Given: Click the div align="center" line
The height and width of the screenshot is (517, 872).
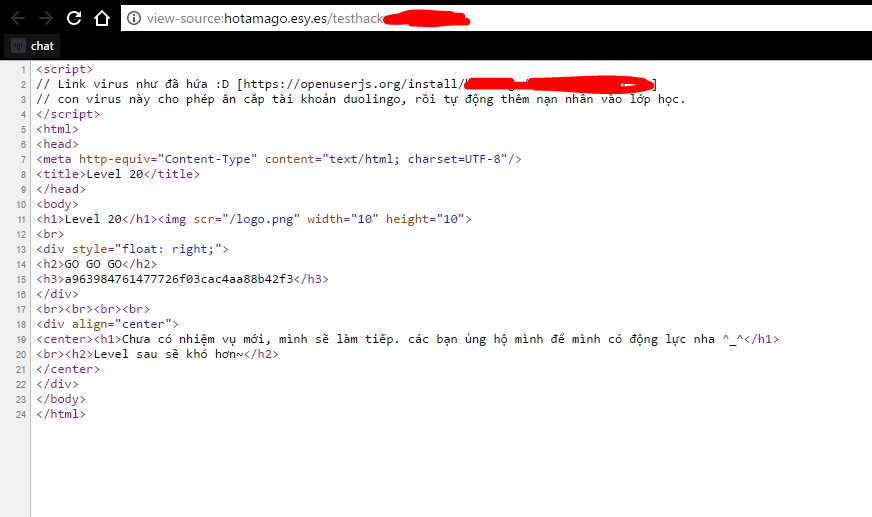Looking at the screenshot, I should pyautogui.click(x=107, y=325).
